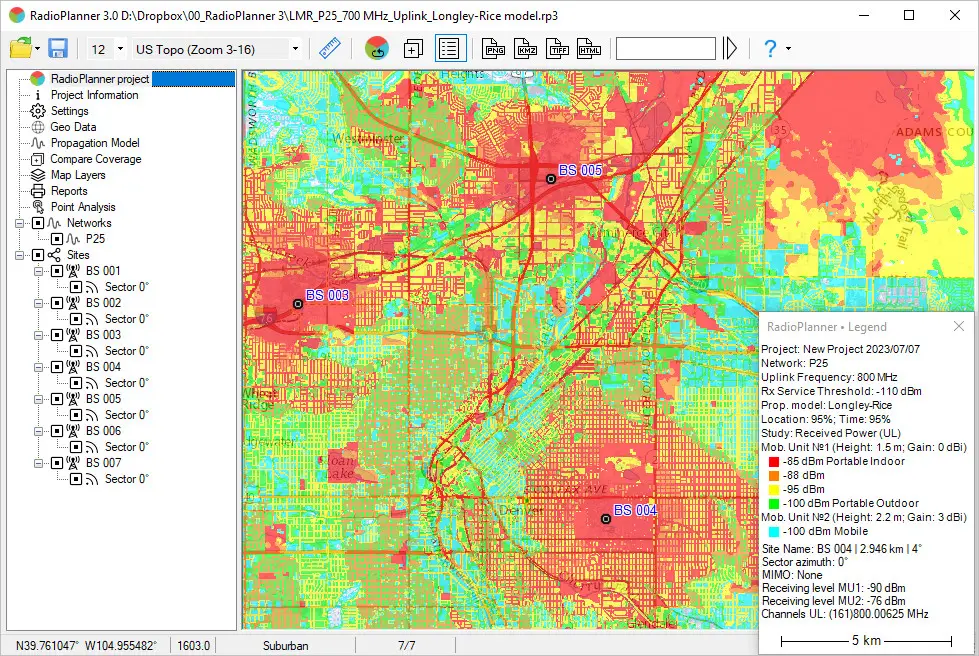979x656 pixels.
Task: Close the RadioPlanner Legend panel
Action: [x=959, y=326]
